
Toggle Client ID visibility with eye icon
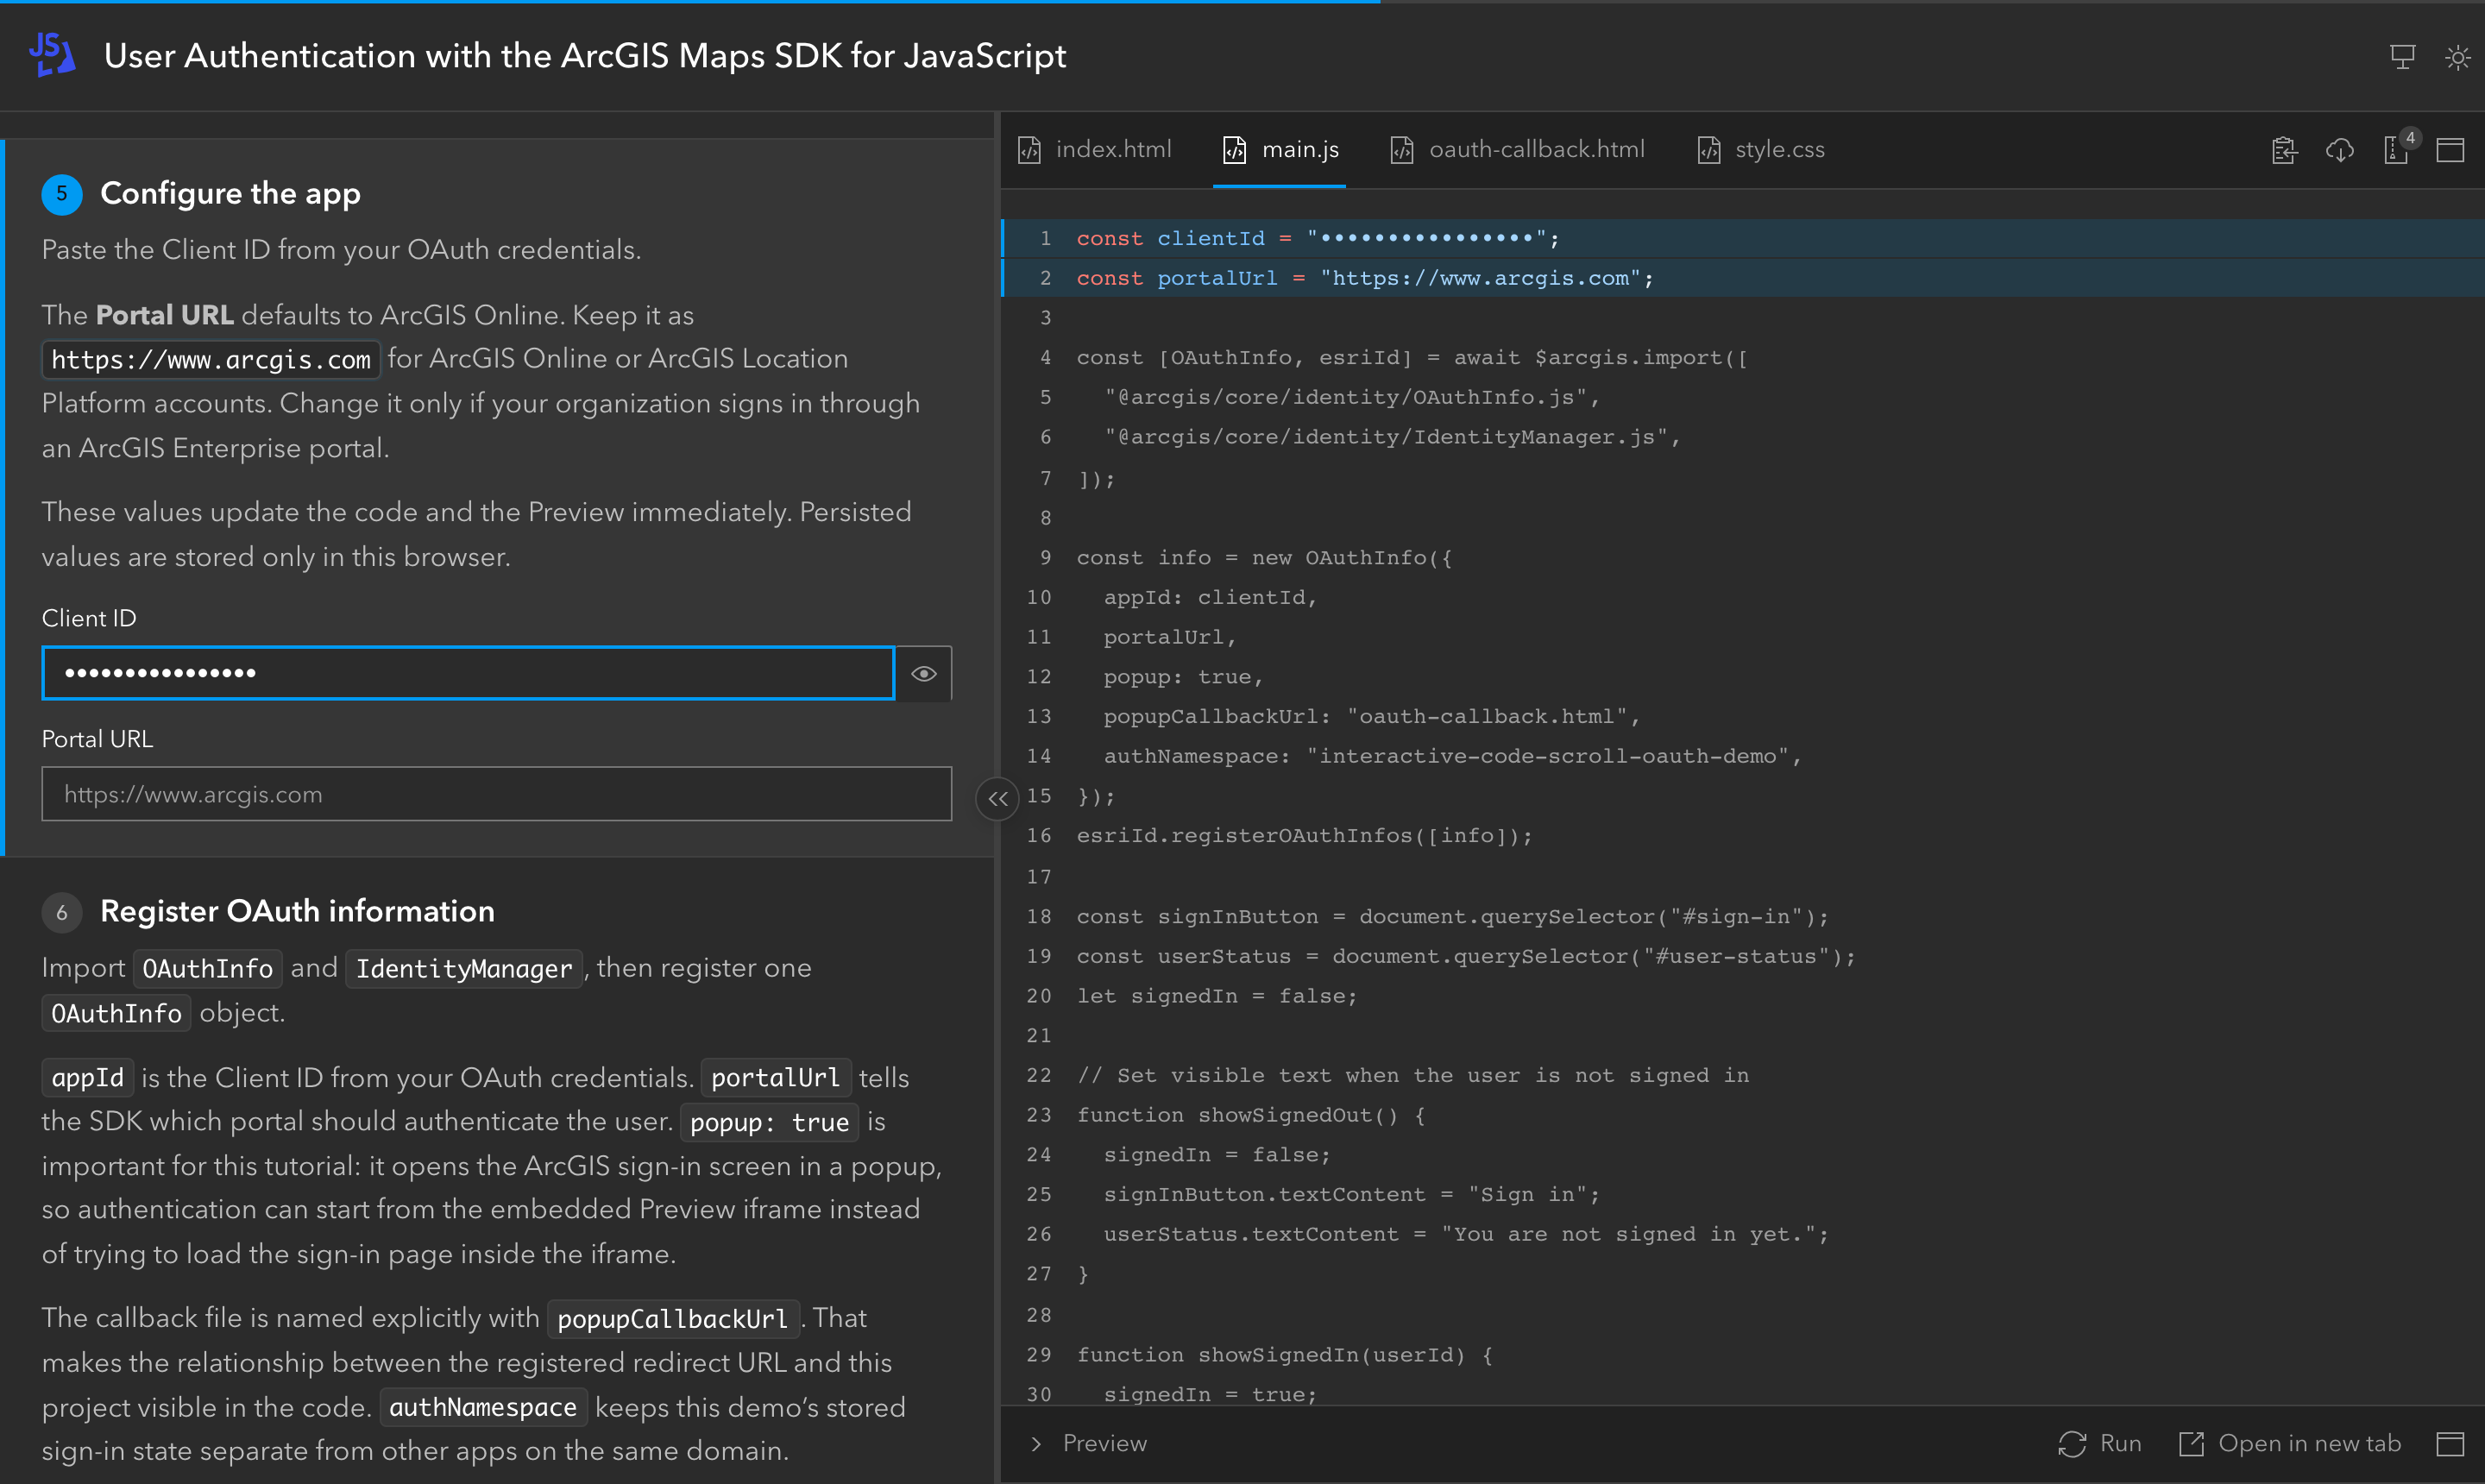tap(924, 673)
